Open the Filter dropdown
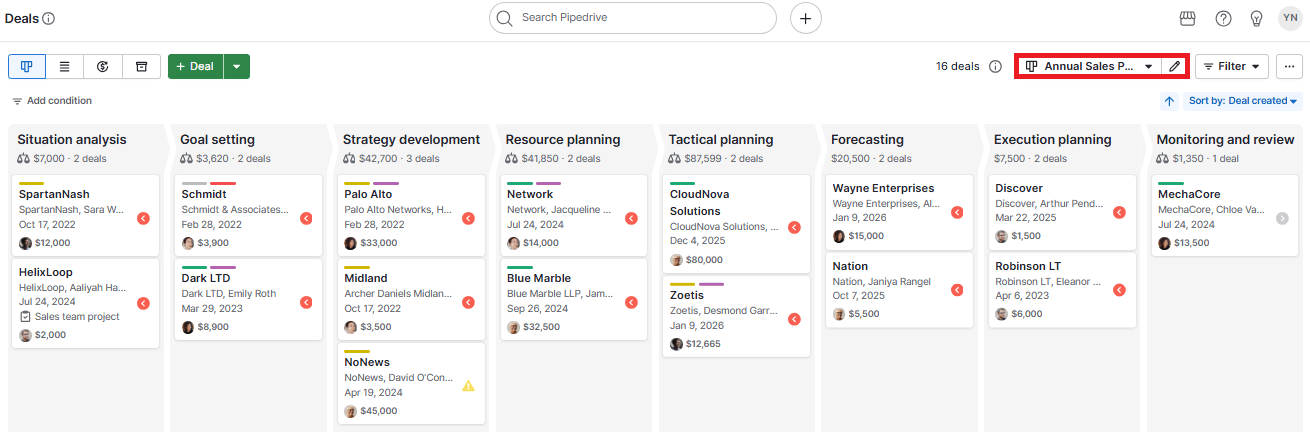Viewport: 1310px width, 432px height. [x=1232, y=66]
